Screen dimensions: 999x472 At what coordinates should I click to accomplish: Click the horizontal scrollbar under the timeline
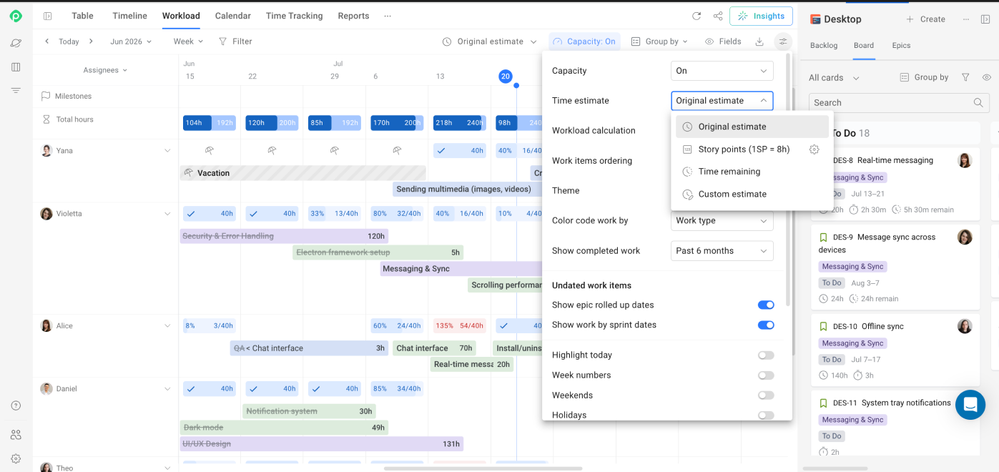point(465,469)
